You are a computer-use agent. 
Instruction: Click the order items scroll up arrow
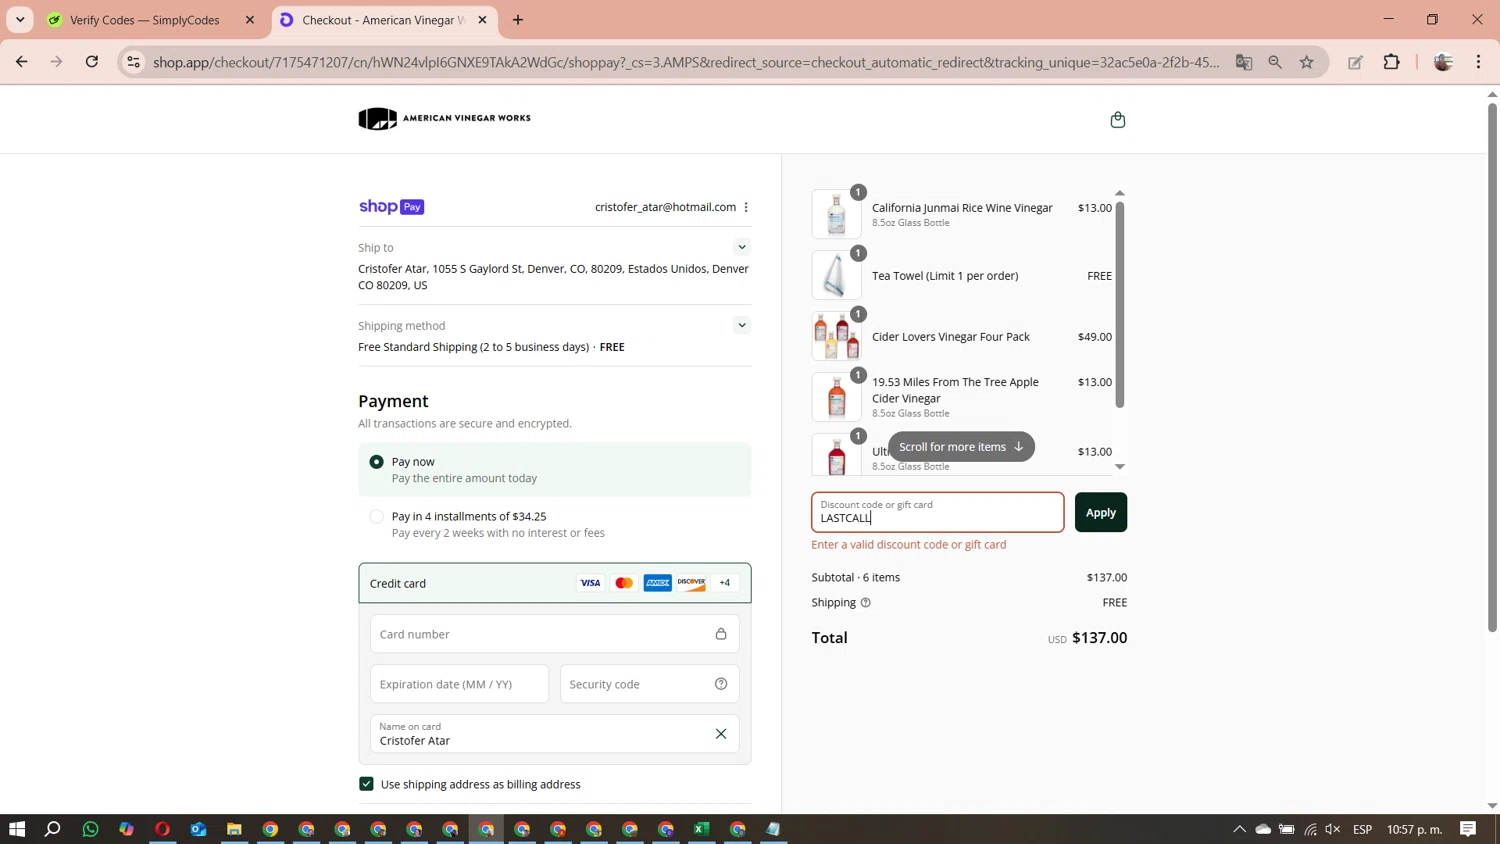[x=1120, y=193]
